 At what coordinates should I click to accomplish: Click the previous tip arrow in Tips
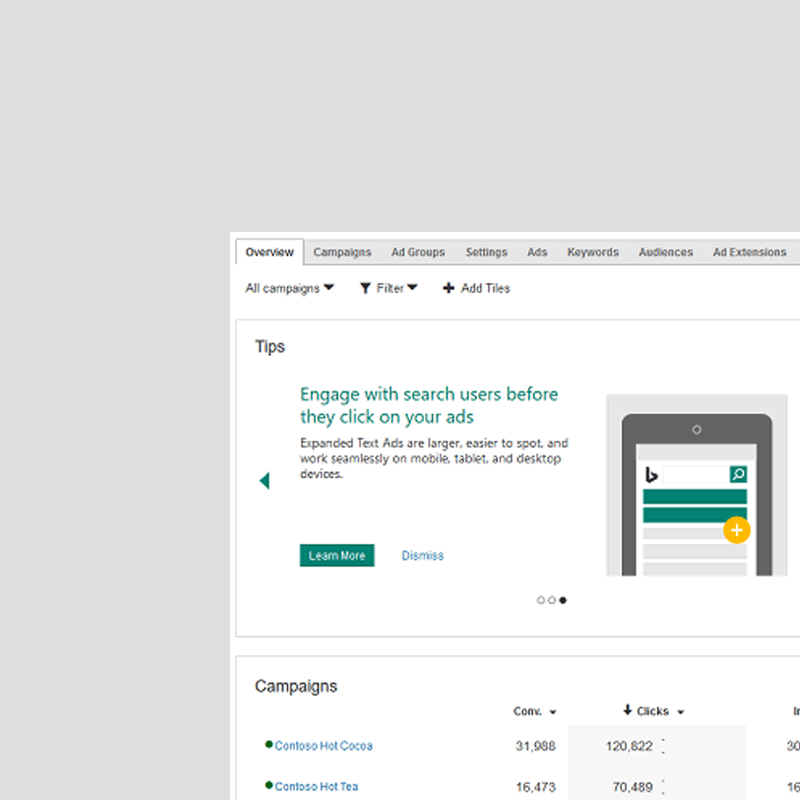coord(264,481)
